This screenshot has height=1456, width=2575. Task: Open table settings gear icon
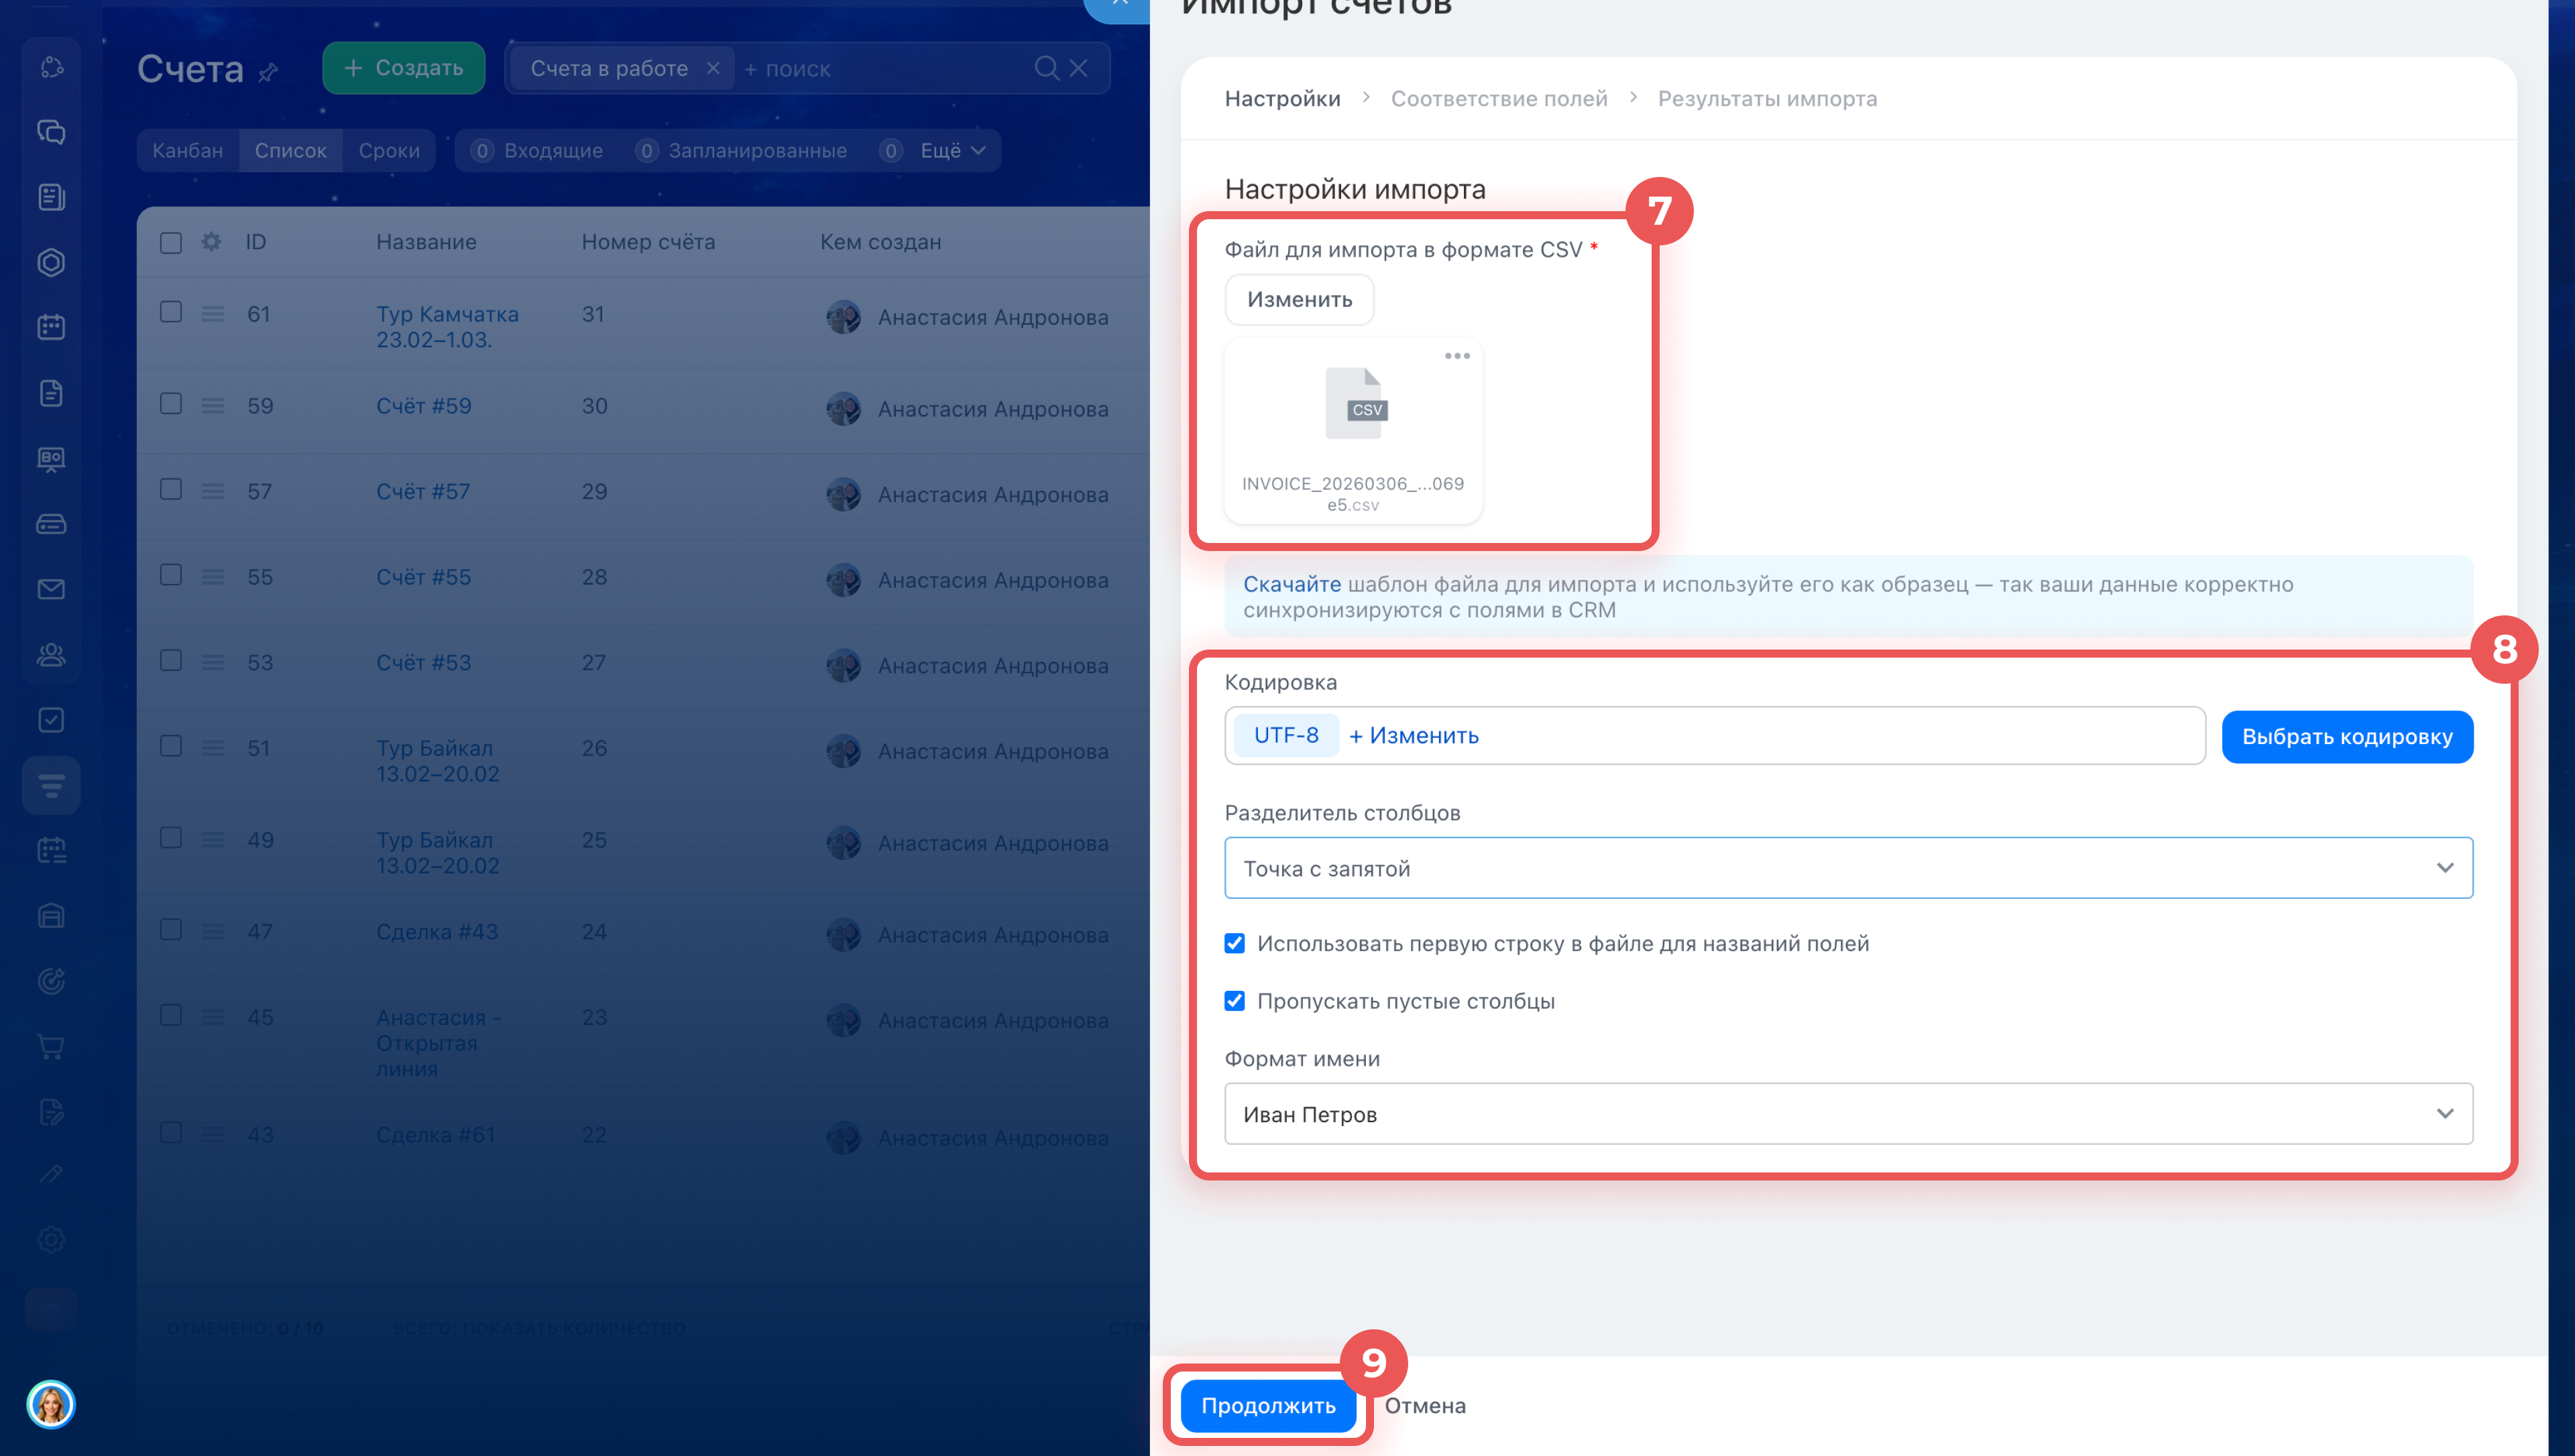[211, 242]
